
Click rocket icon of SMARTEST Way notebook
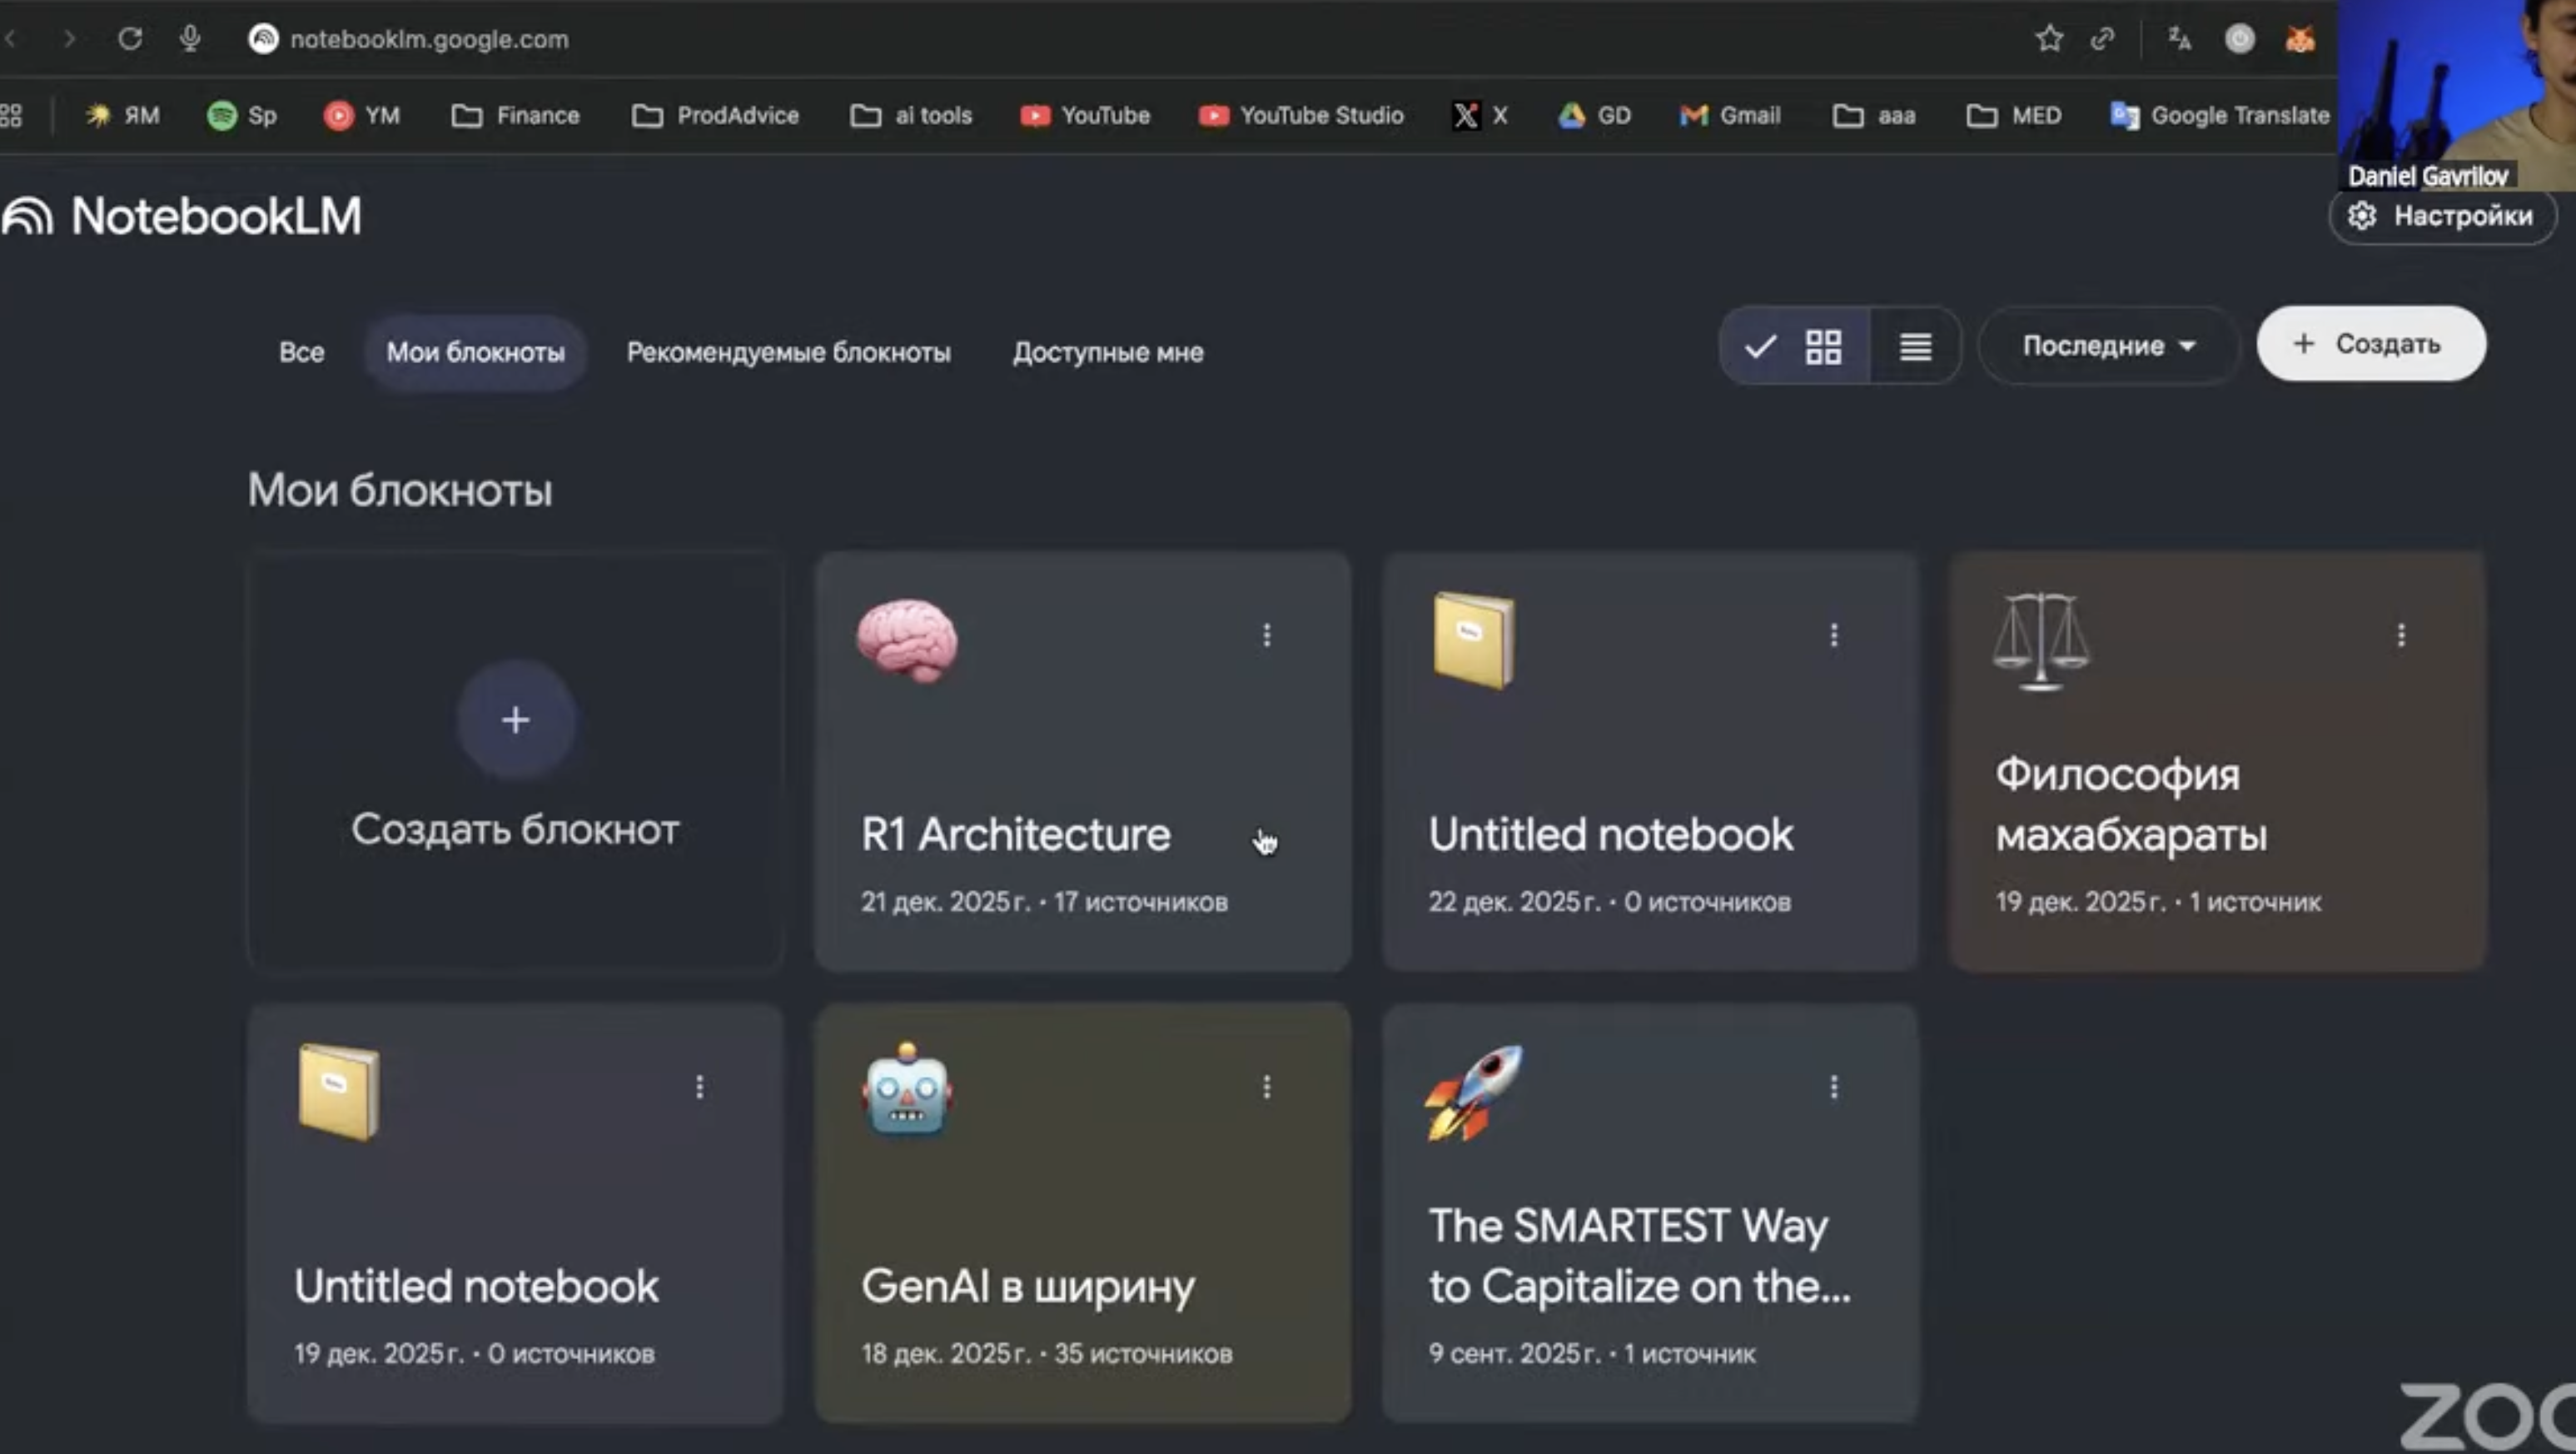point(1473,1092)
